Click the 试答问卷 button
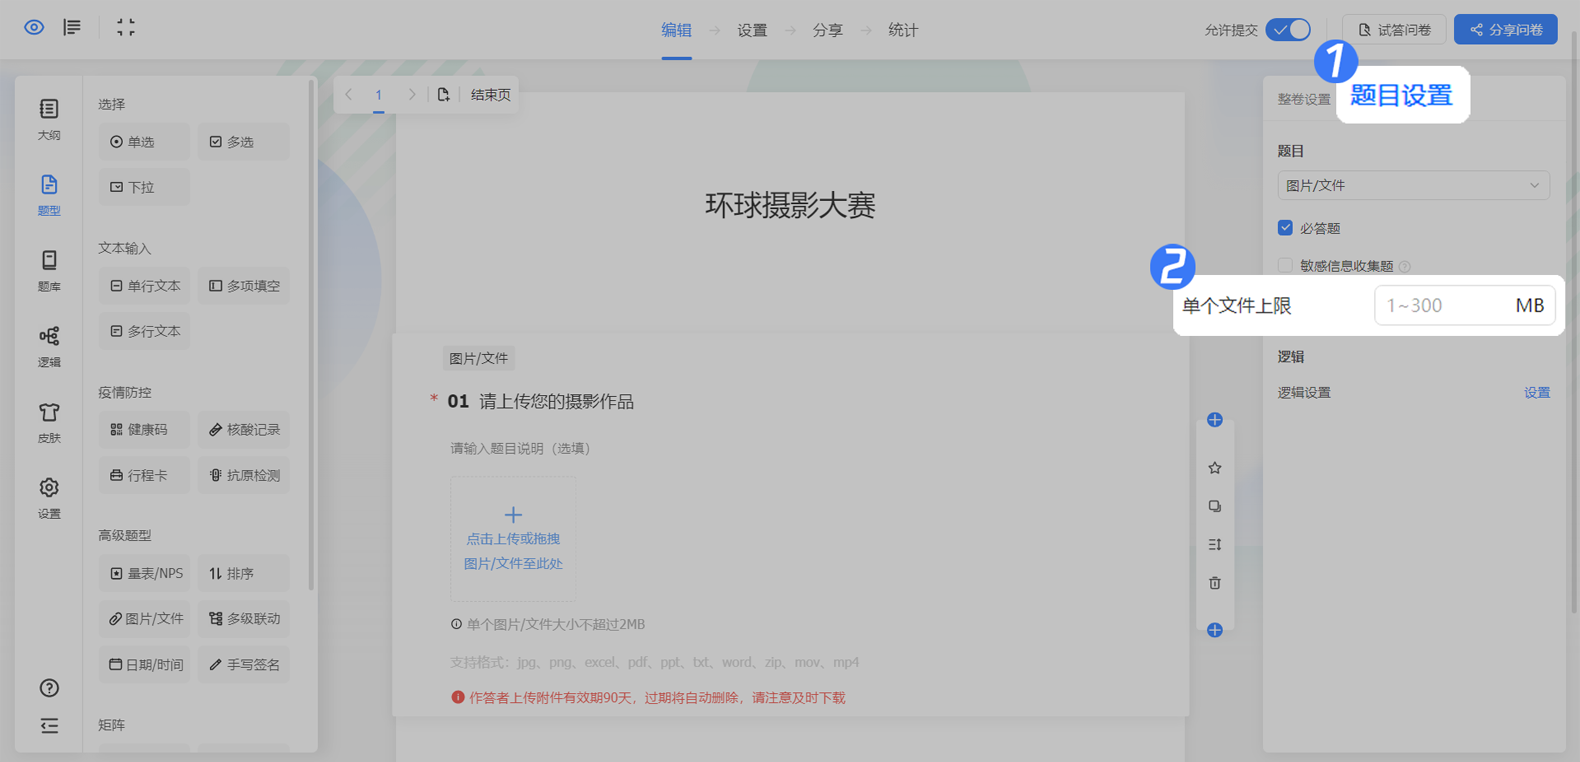 pyautogui.click(x=1394, y=30)
